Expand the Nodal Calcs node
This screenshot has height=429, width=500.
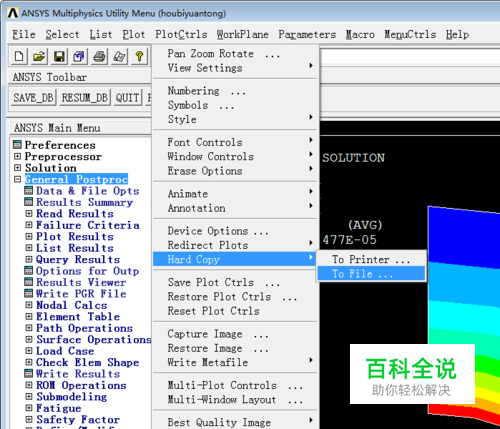pos(29,305)
